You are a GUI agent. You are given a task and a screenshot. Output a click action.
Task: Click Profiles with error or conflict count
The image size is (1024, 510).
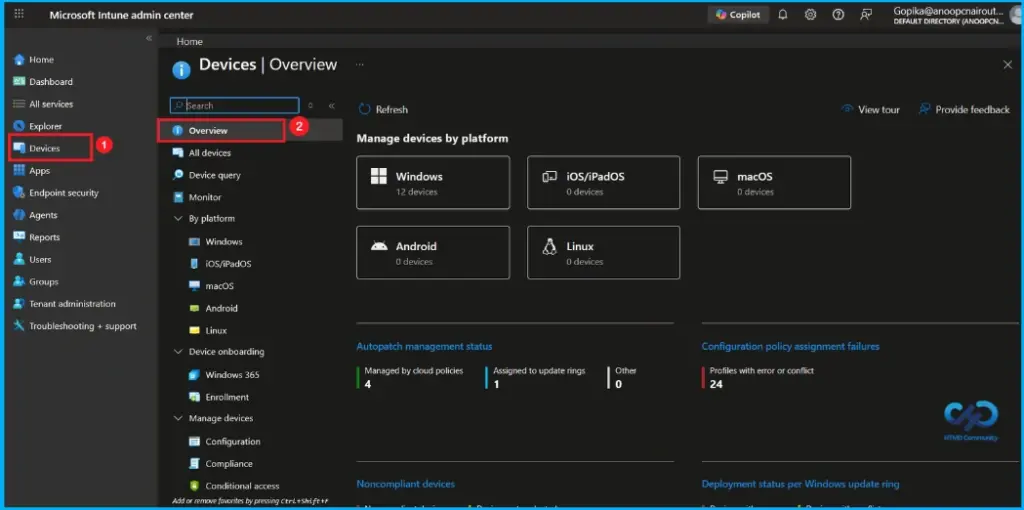tap(716, 385)
